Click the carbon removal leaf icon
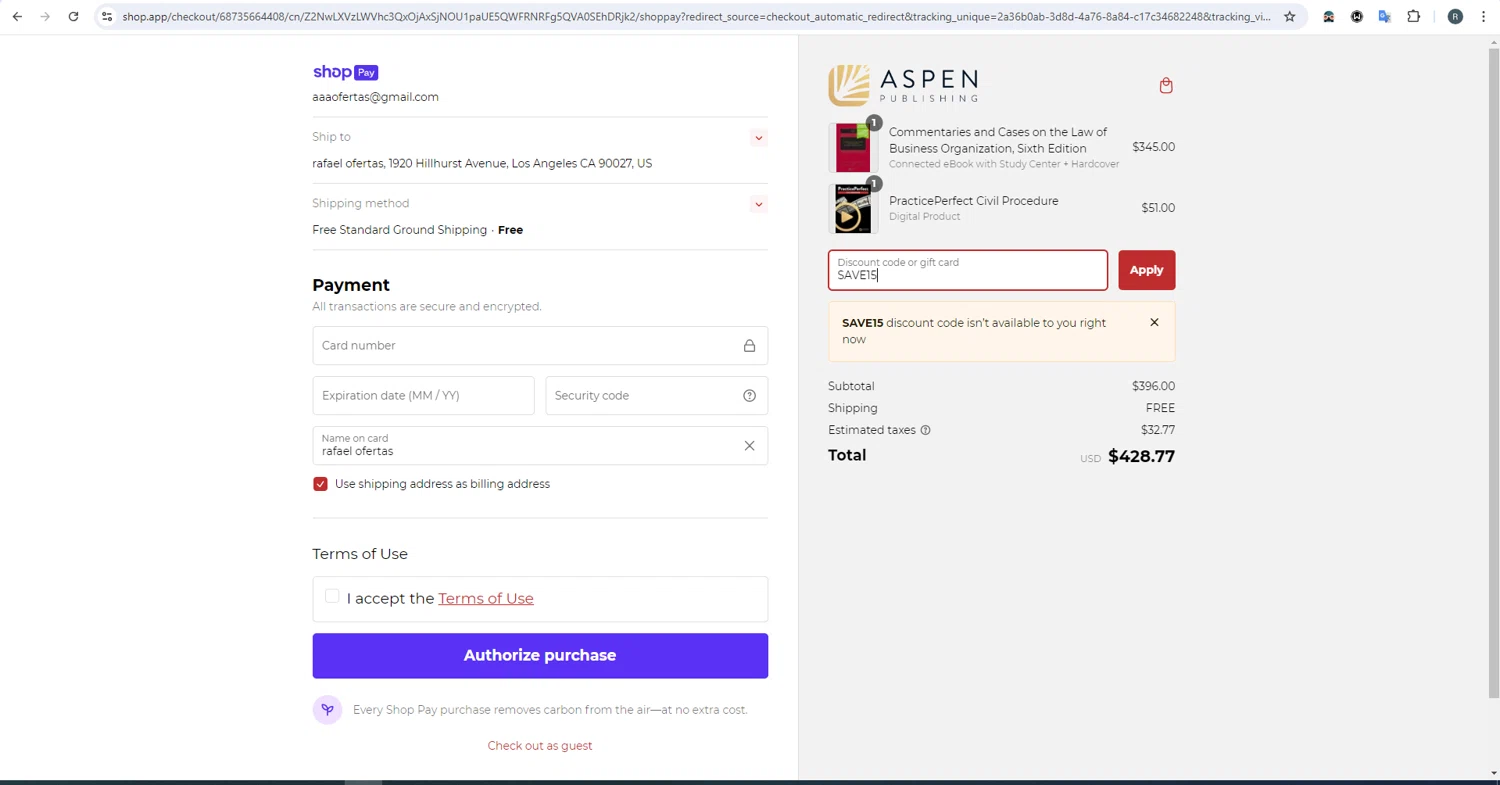The width and height of the screenshot is (1500, 785). click(327, 710)
